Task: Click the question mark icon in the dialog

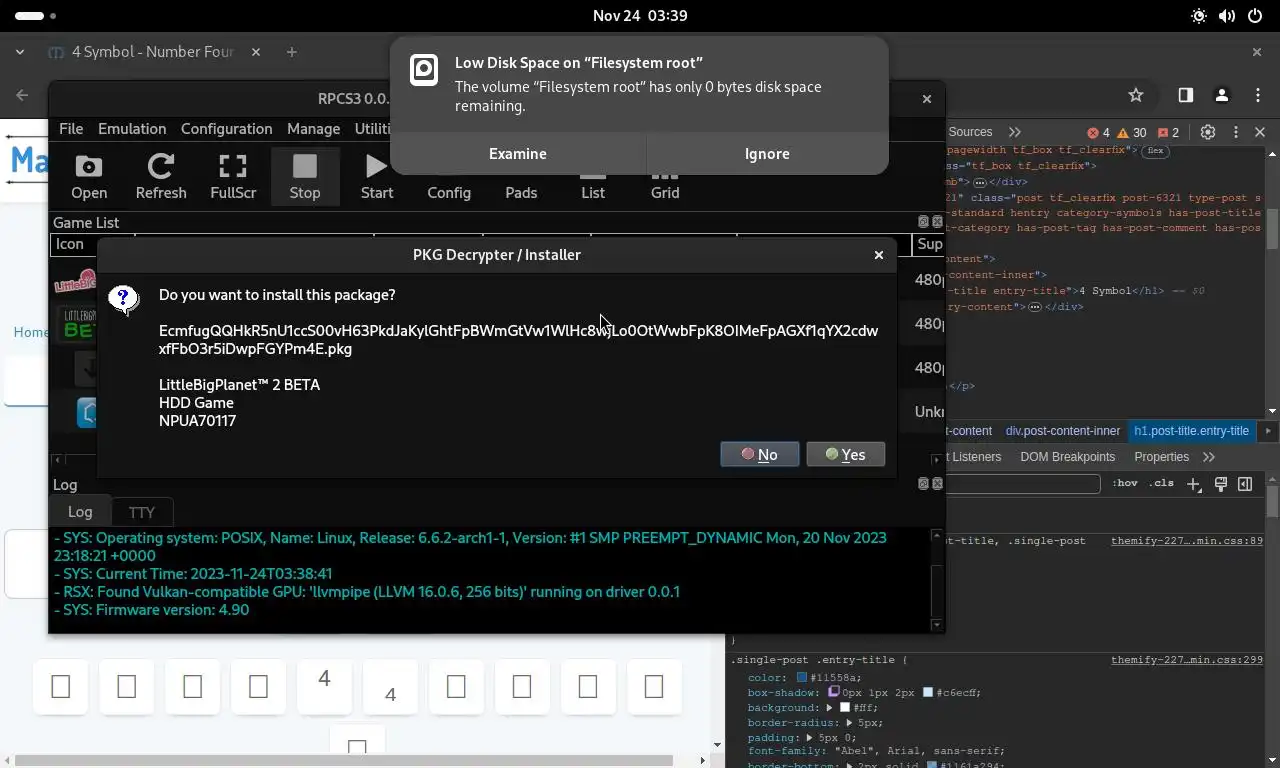Action: tap(124, 299)
